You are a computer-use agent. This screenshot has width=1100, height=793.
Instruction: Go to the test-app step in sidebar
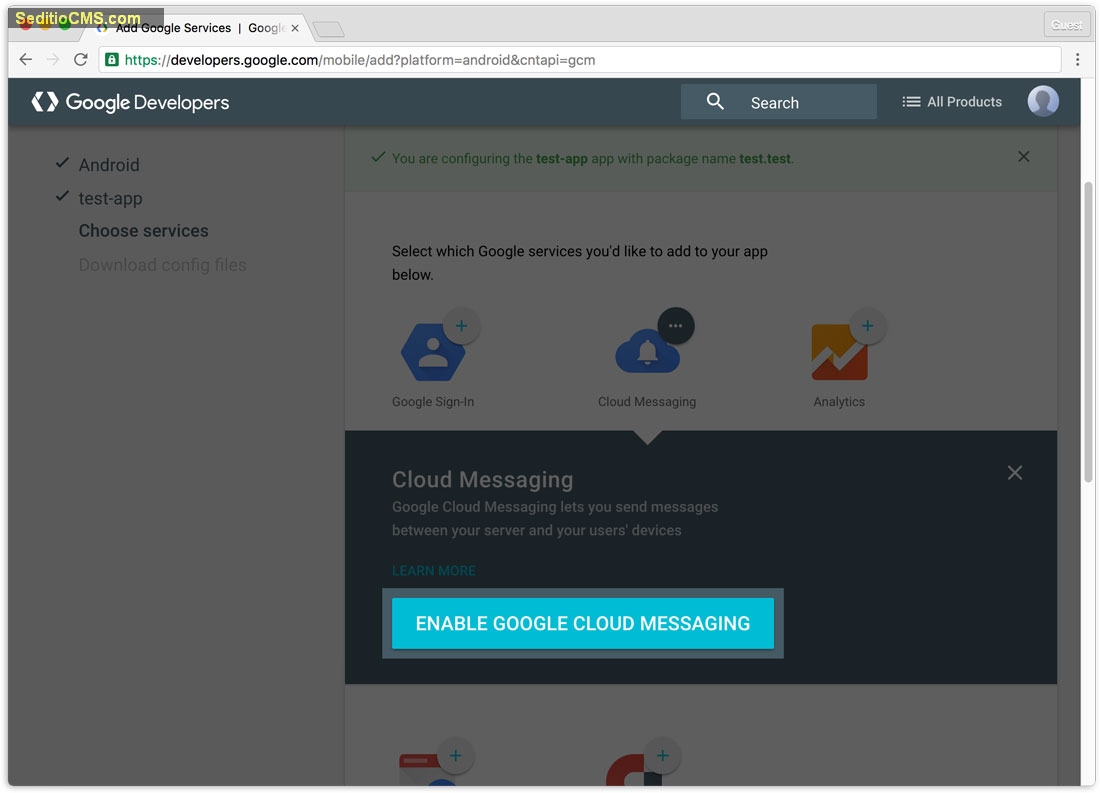coord(110,199)
